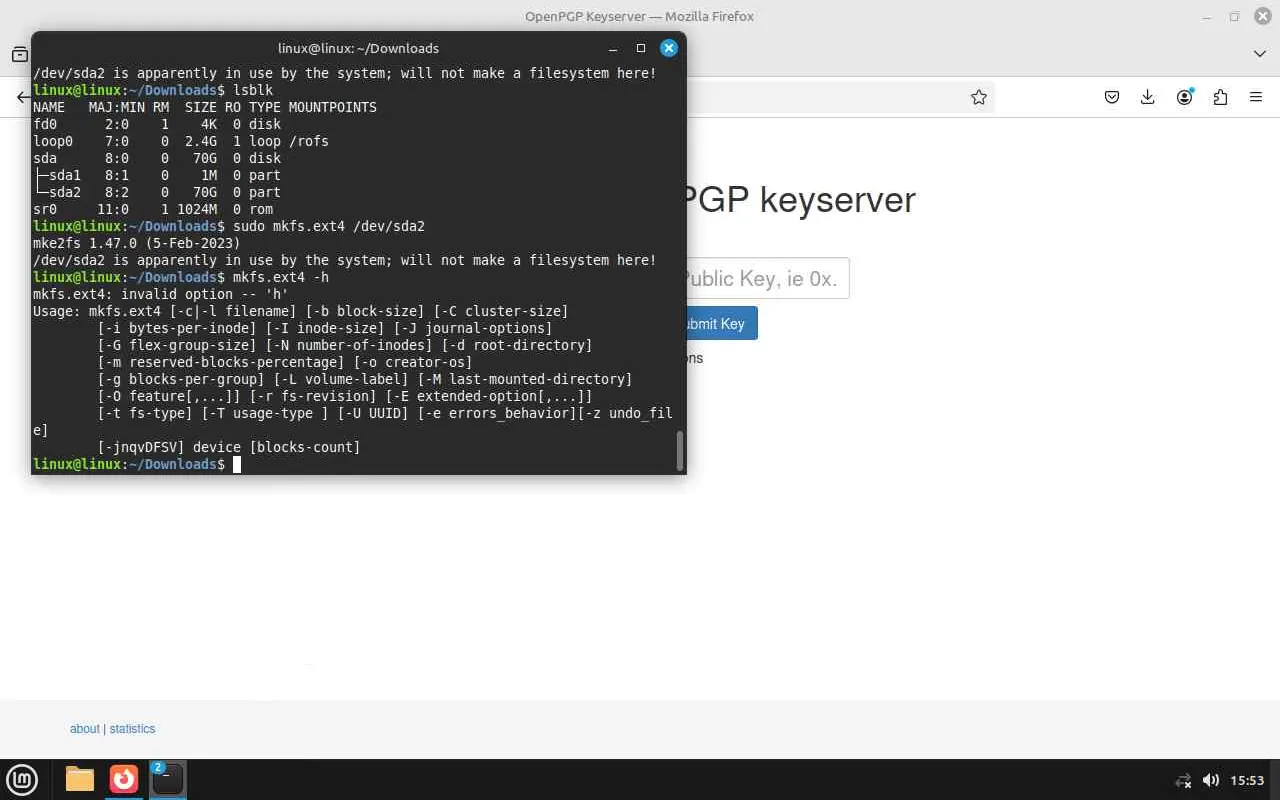
Task: Open the Firefox account icon
Action: [1185, 97]
